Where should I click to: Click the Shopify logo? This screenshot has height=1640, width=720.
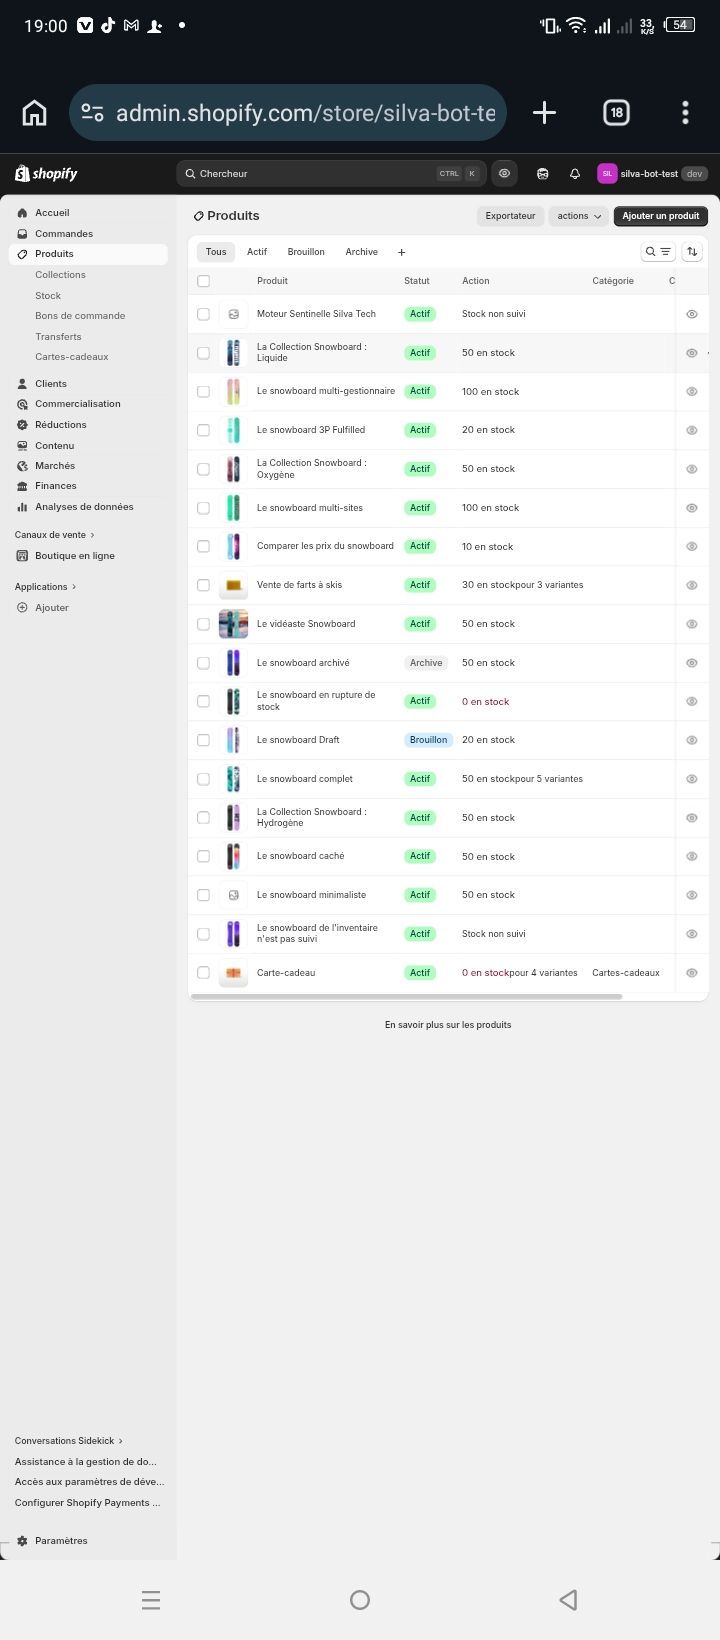pos(46,174)
